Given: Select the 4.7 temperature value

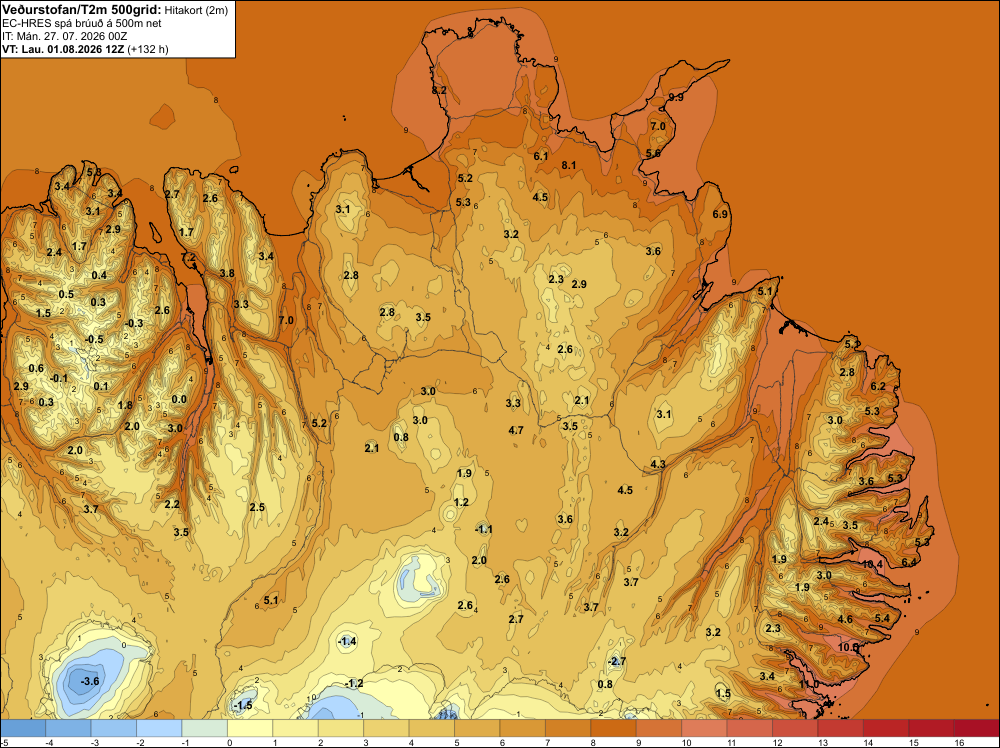Looking at the screenshot, I should [516, 430].
